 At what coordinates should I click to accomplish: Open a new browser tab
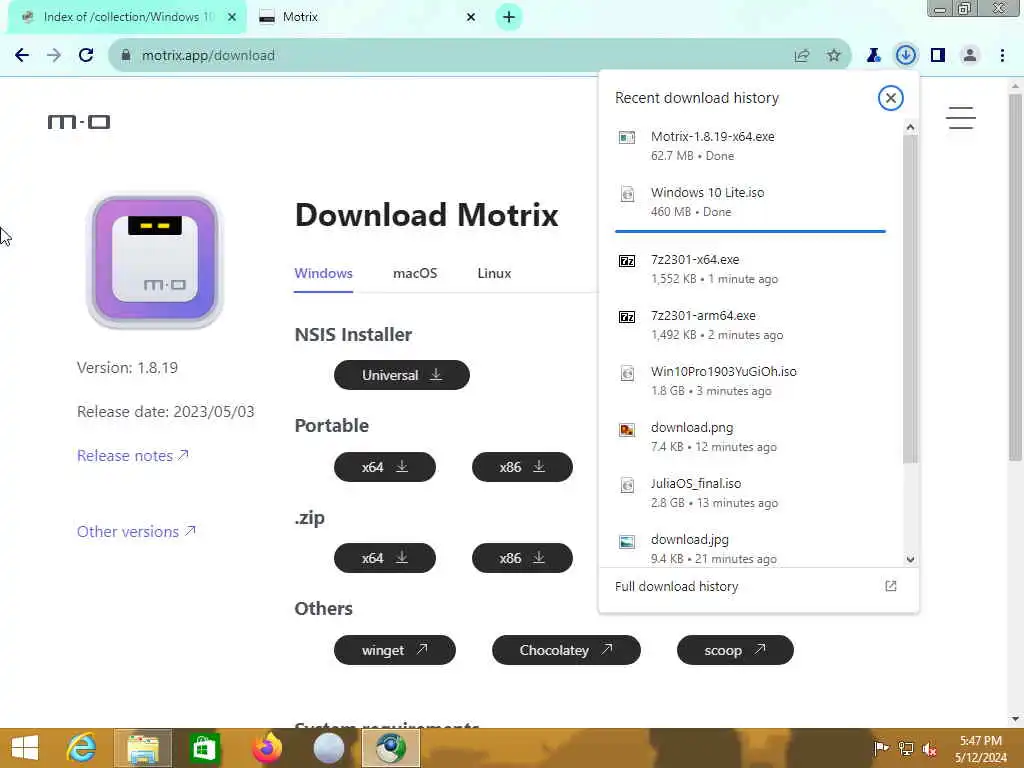(x=509, y=17)
